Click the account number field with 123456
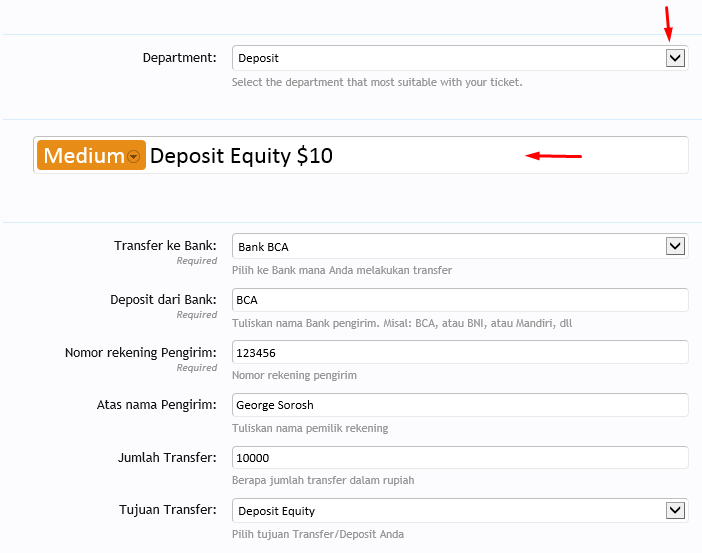 pos(460,352)
